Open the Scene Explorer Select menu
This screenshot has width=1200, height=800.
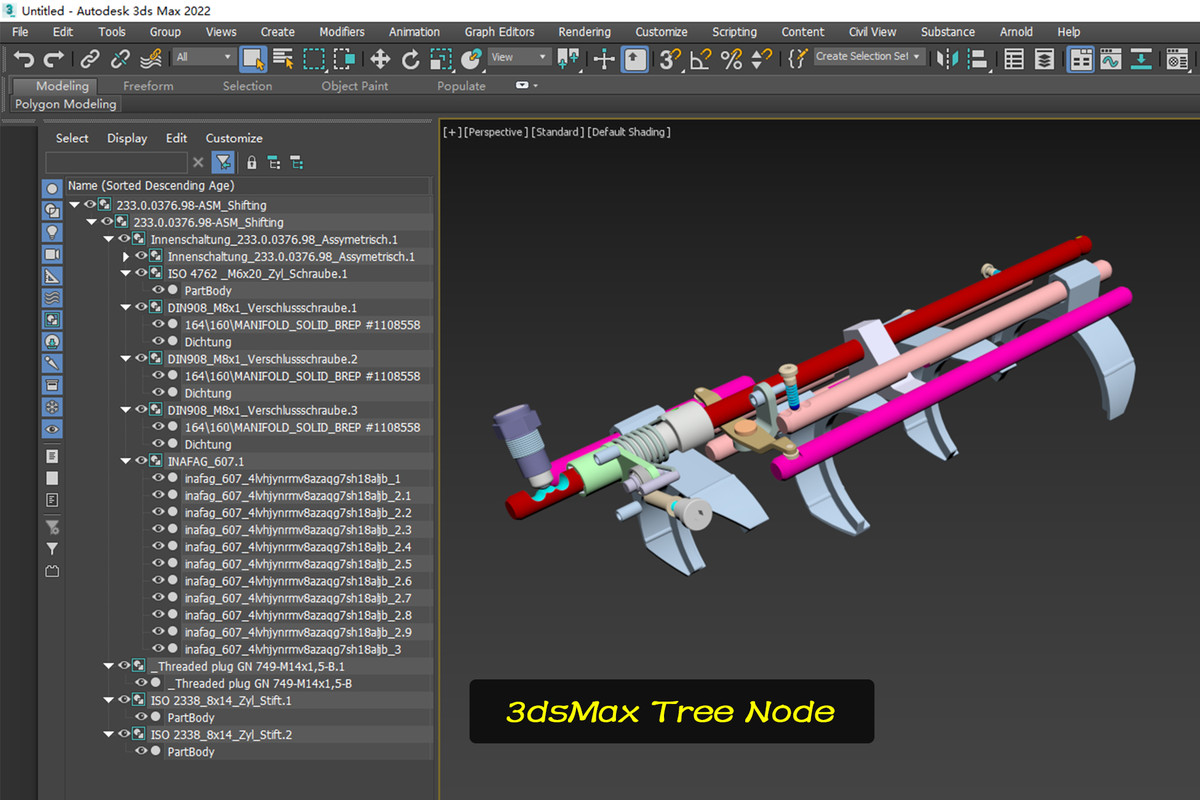point(72,138)
